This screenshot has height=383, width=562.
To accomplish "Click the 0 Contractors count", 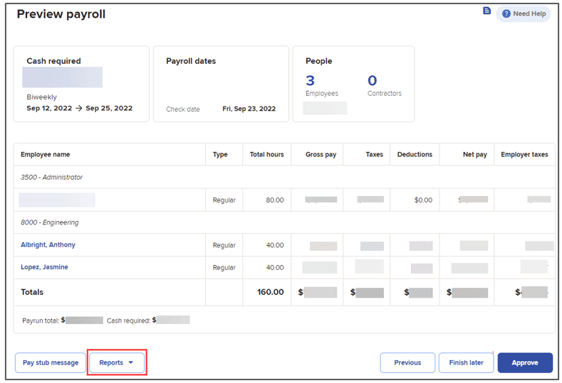I will click(384, 85).
